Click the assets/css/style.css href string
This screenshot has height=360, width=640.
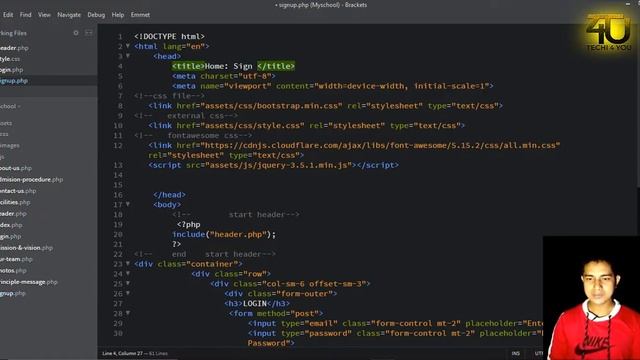(x=252, y=125)
